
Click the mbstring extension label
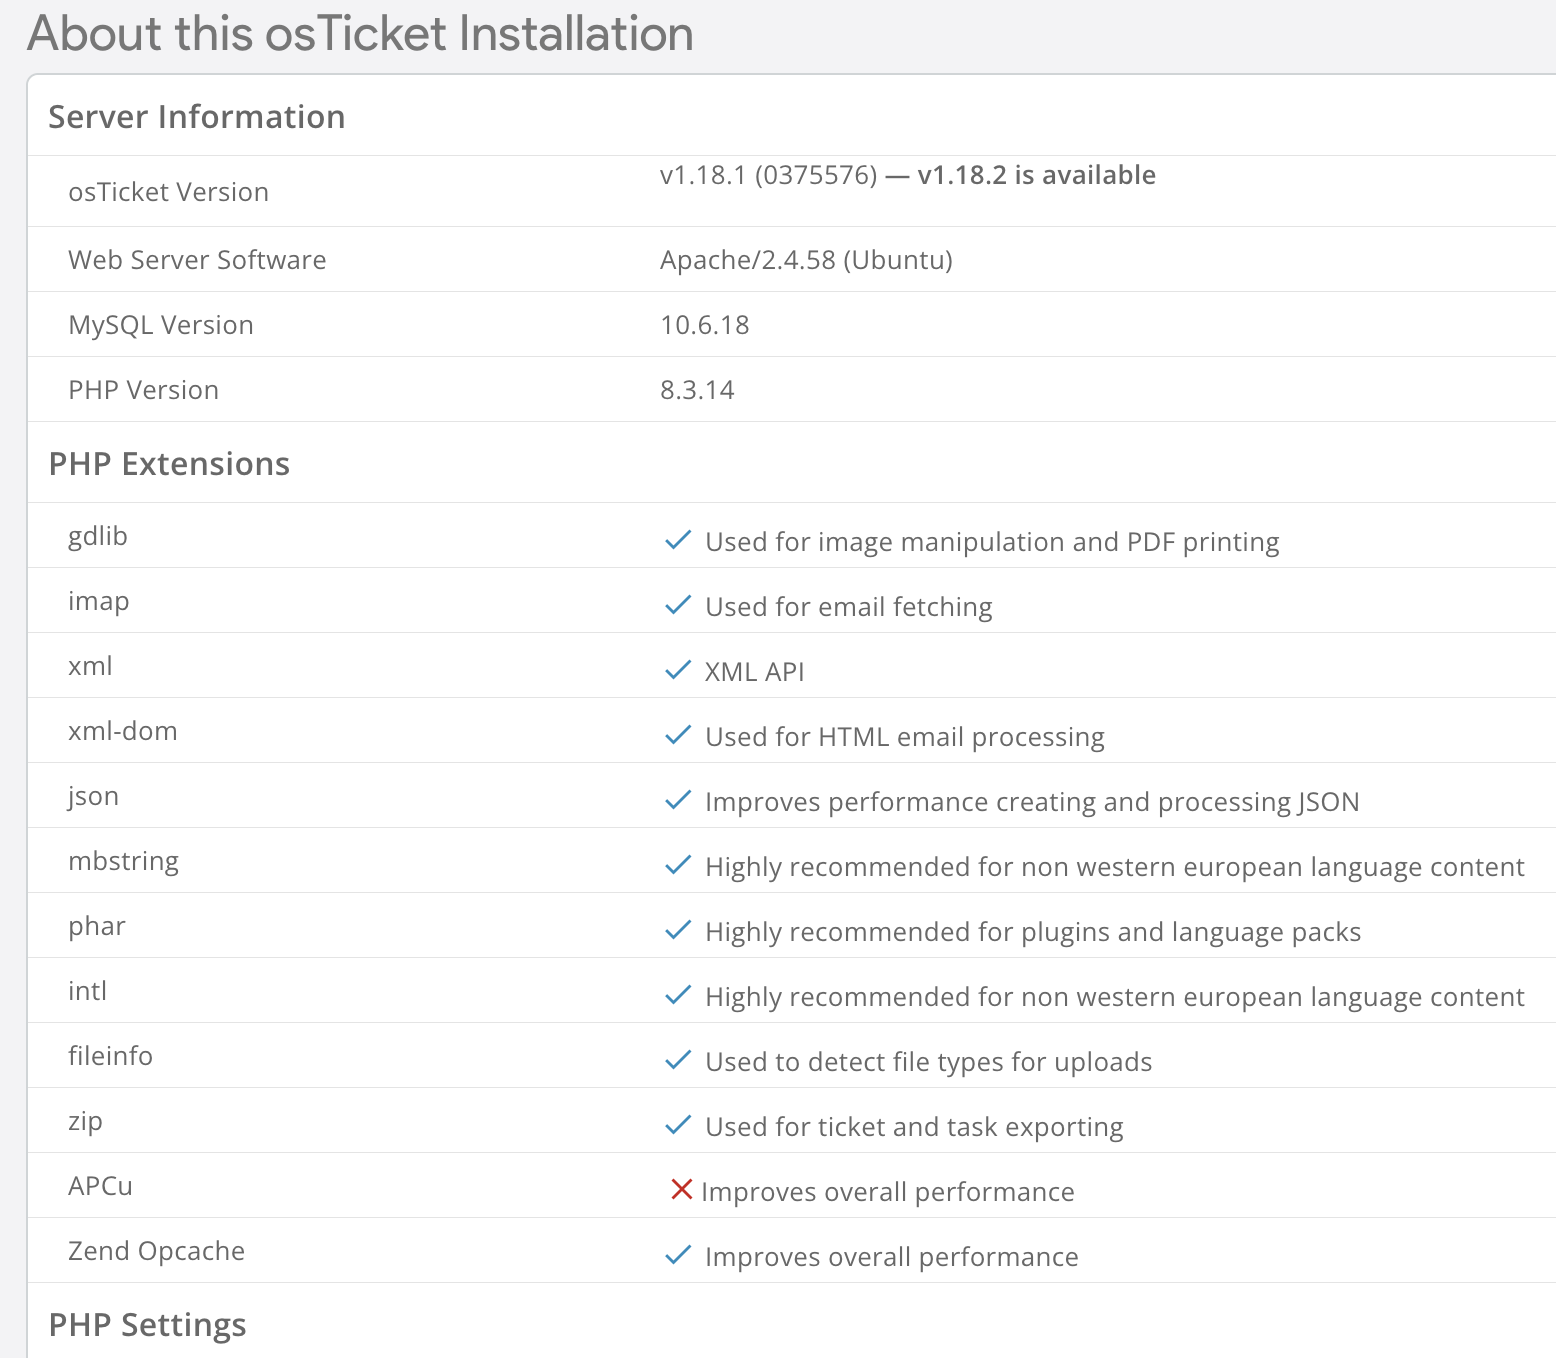point(123,861)
